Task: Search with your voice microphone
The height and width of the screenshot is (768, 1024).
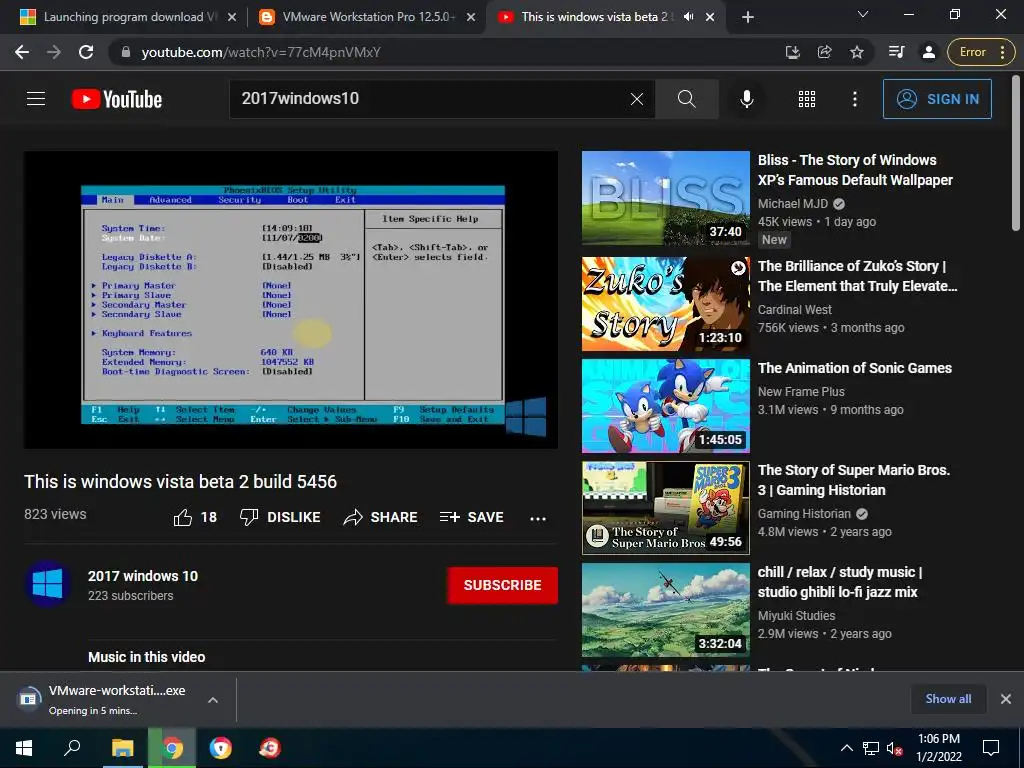Action: coord(746,99)
